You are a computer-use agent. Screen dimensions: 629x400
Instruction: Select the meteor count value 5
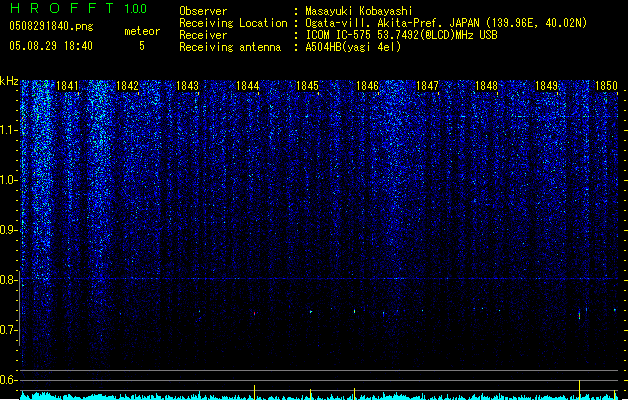tap(142, 46)
